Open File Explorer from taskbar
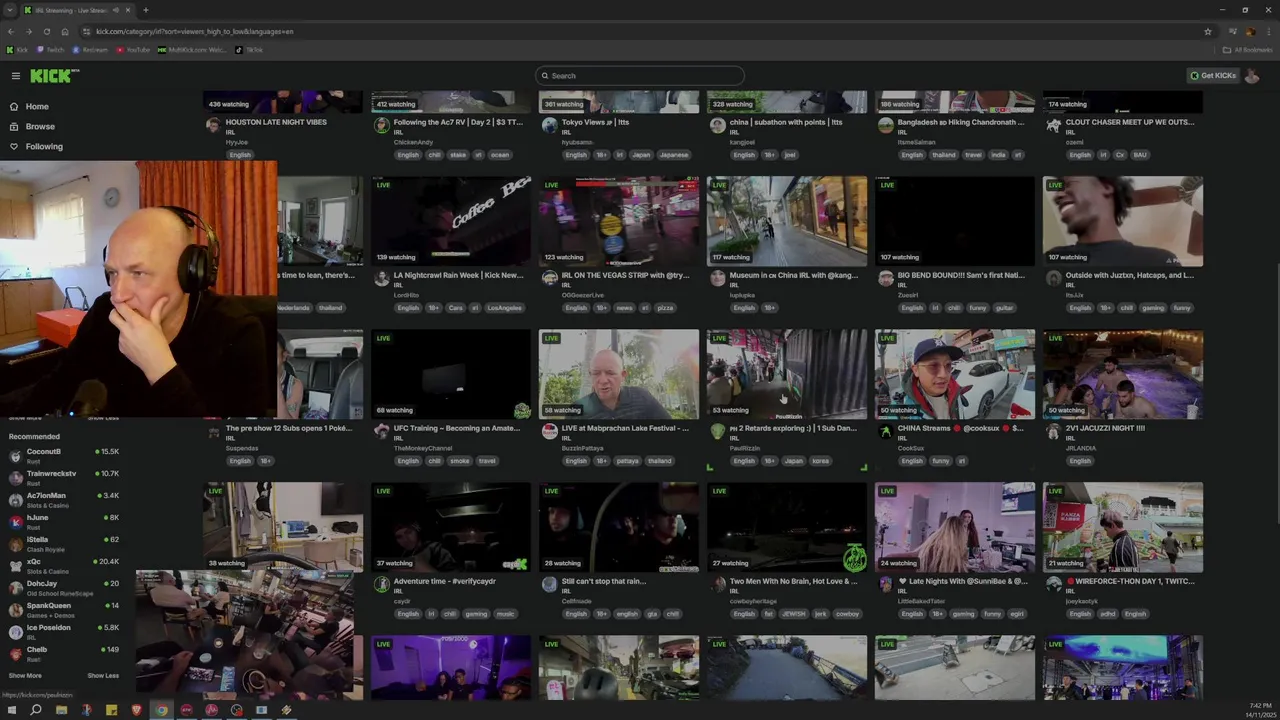This screenshot has height=720, width=1280. pyautogui.click(x=61, y=710)
